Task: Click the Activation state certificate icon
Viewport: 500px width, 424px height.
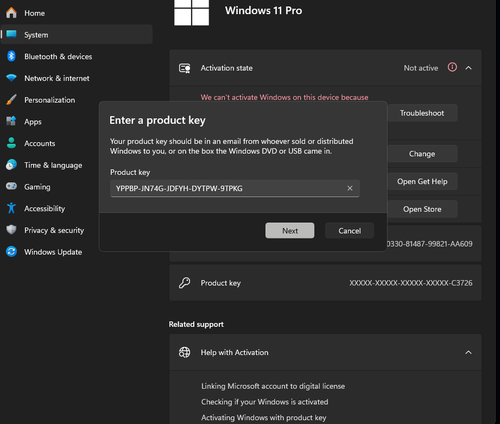Action: pos(185,68)
